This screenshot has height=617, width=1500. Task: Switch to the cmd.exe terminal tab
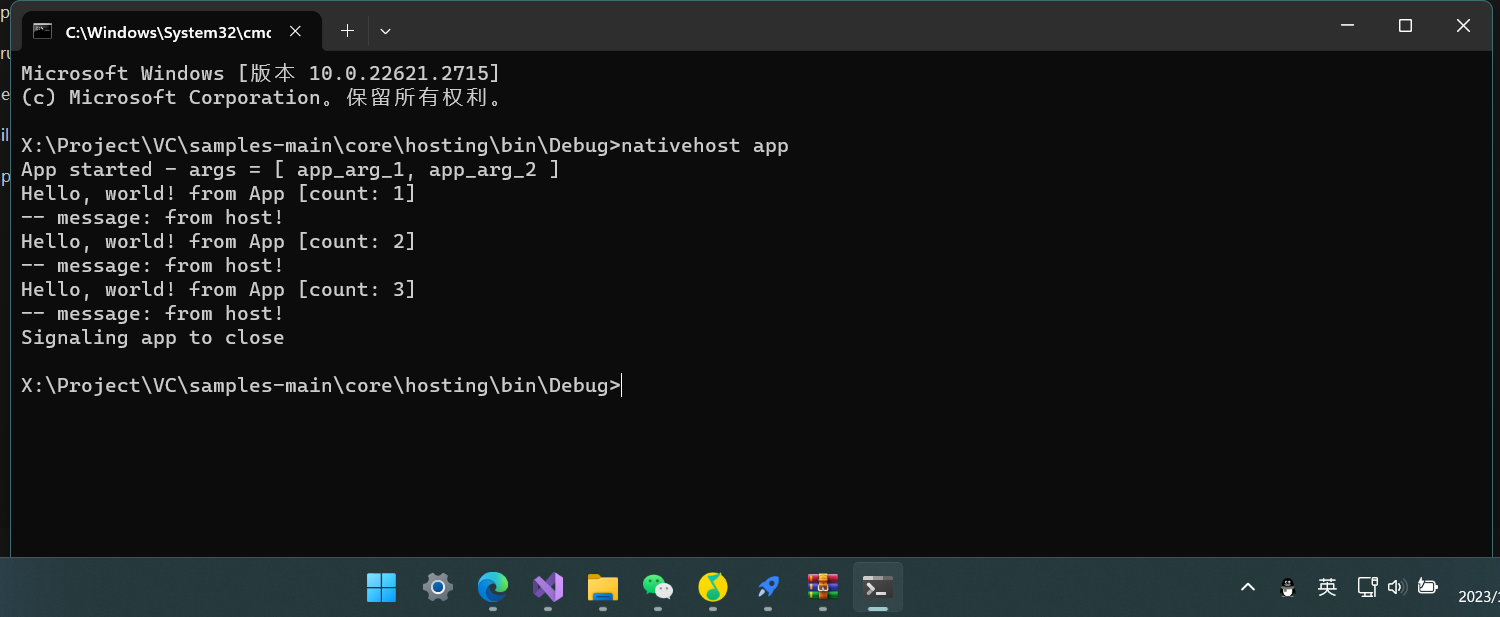pyautogui.click(x=160, y=31)
